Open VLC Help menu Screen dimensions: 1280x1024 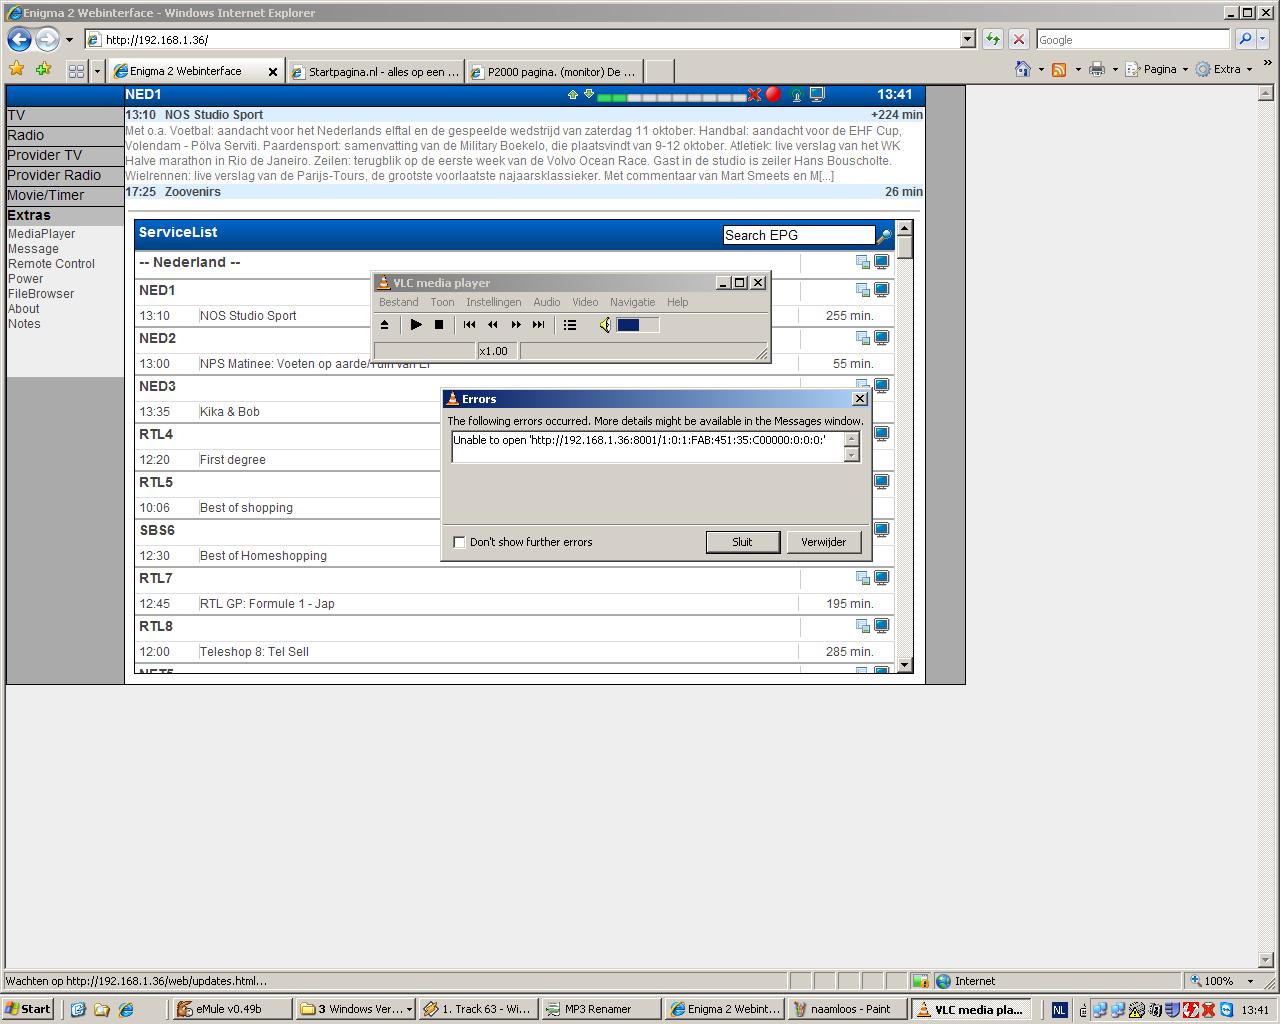[677, 302]
